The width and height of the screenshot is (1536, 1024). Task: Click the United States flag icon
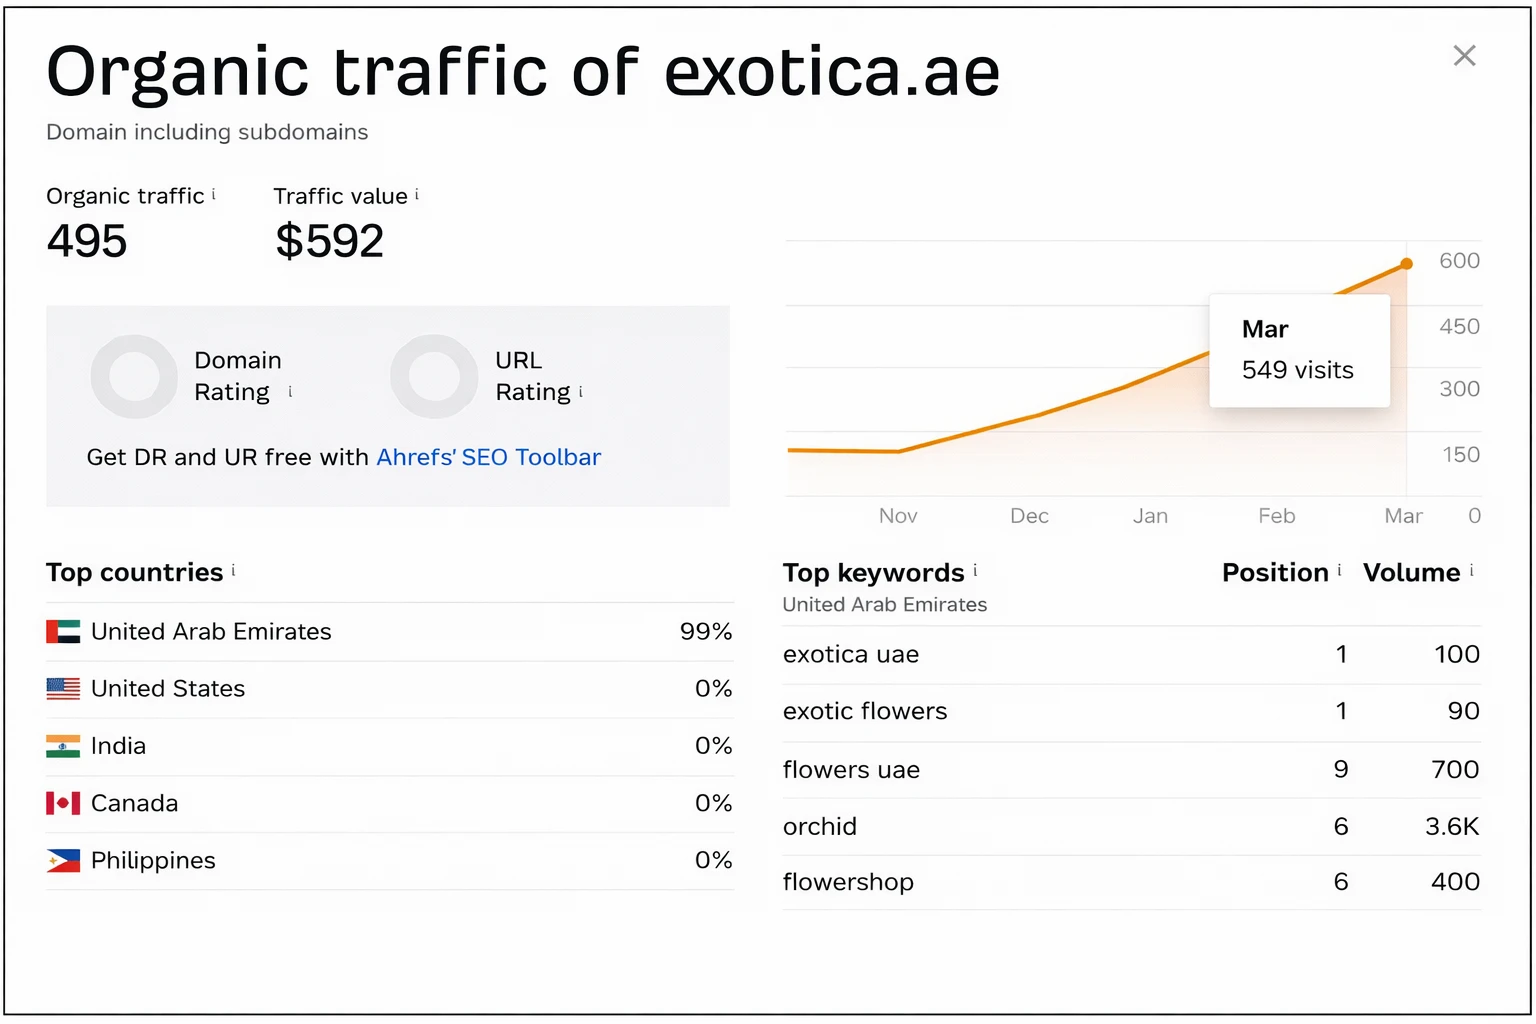coord(63,688)
